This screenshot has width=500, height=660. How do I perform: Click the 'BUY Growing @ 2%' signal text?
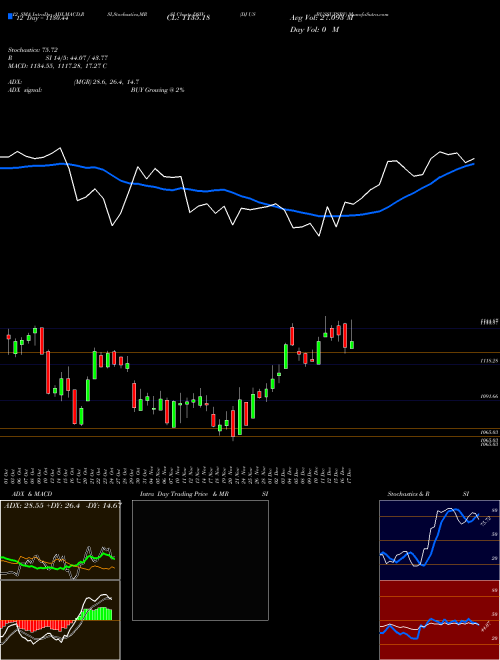pos(157,90)
